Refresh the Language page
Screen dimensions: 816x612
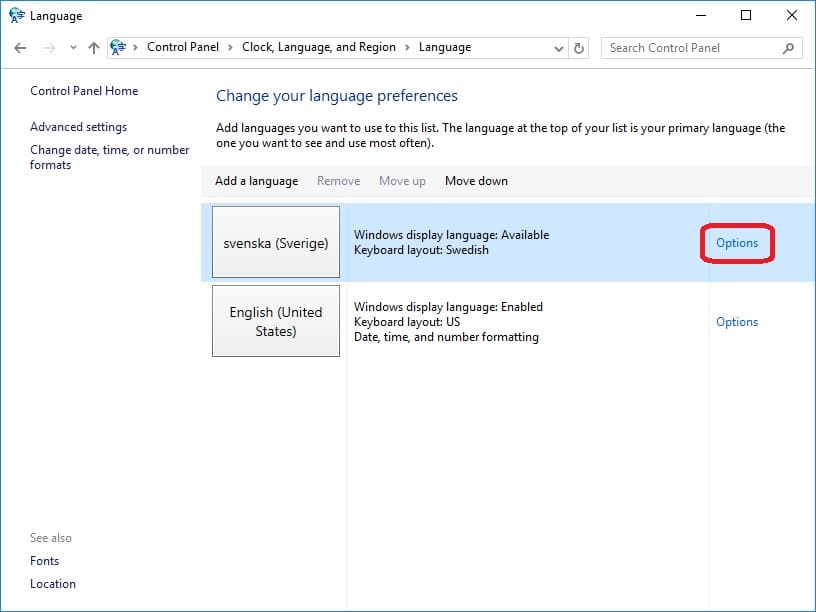(580, 47)
